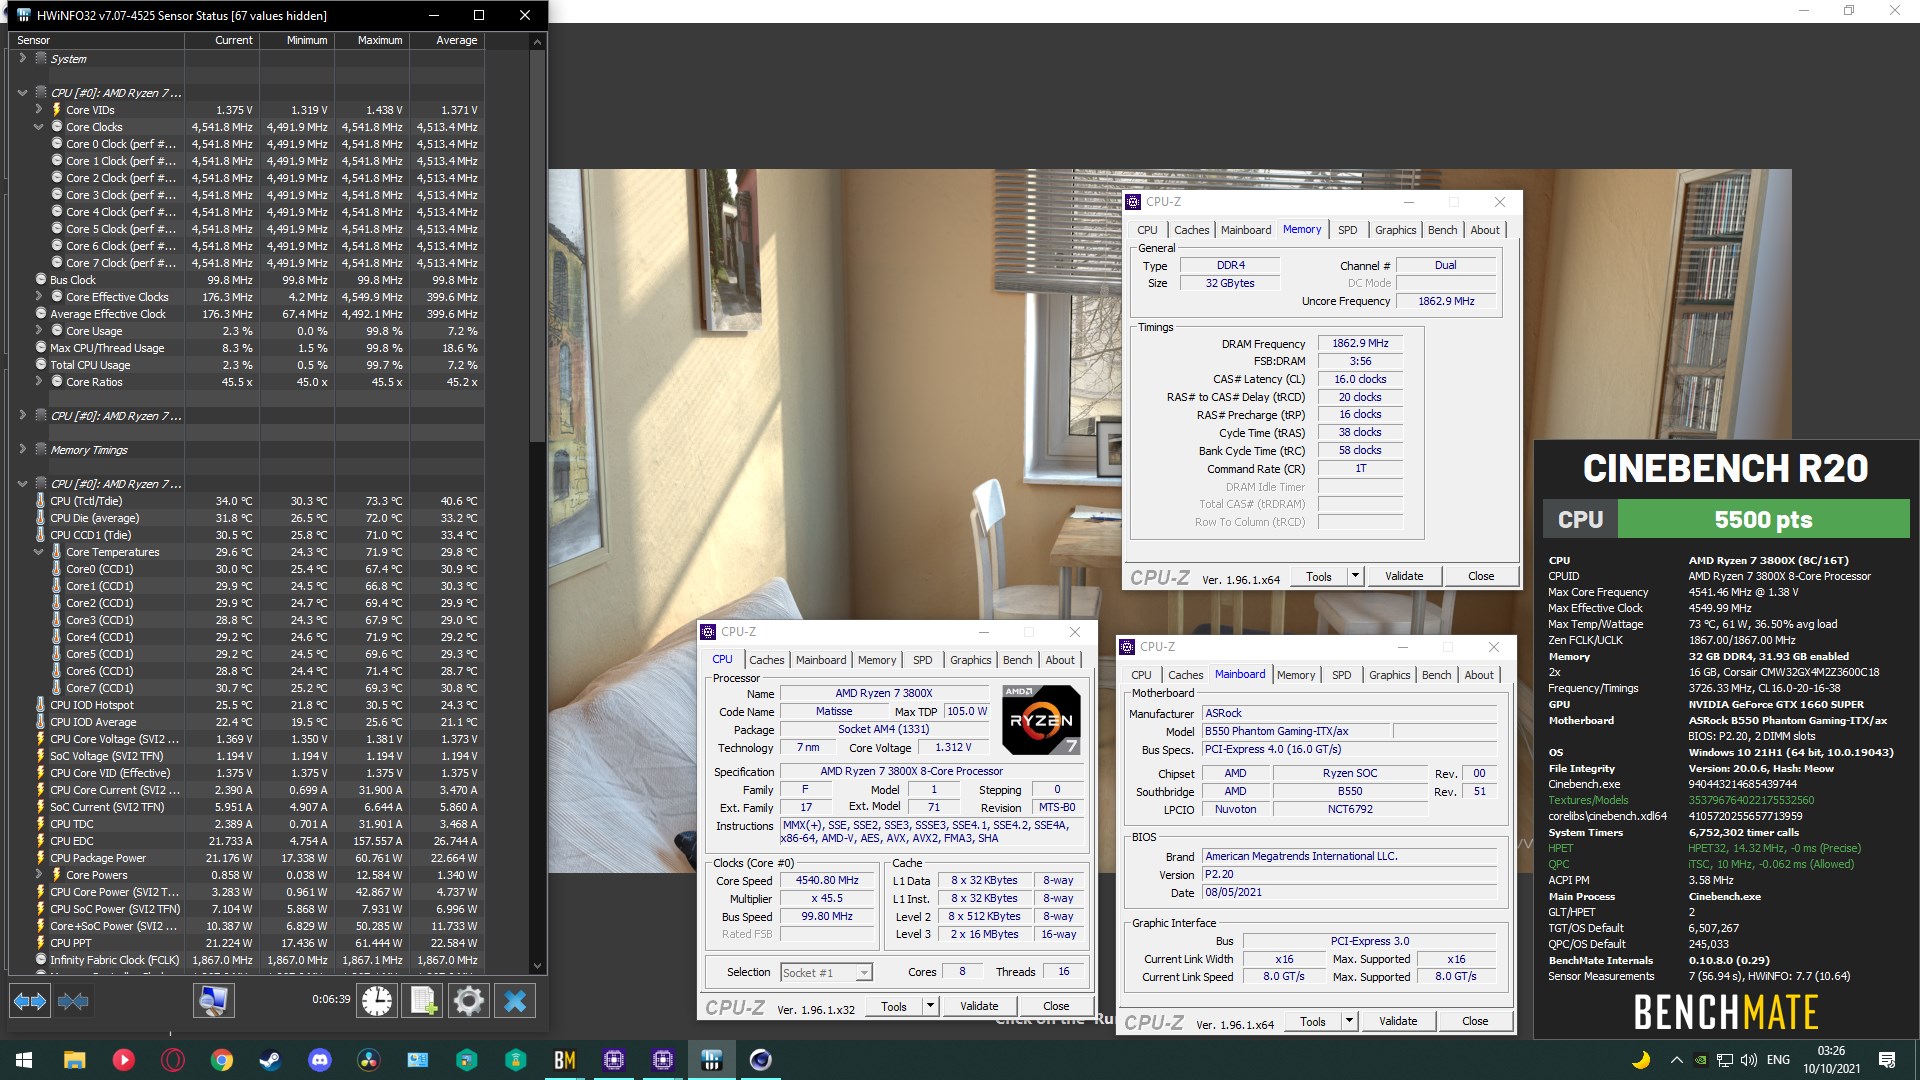Click the green 5500 pts score bar
This screenshot has height=1080, width=1920.
click(x=1763, y=520)
